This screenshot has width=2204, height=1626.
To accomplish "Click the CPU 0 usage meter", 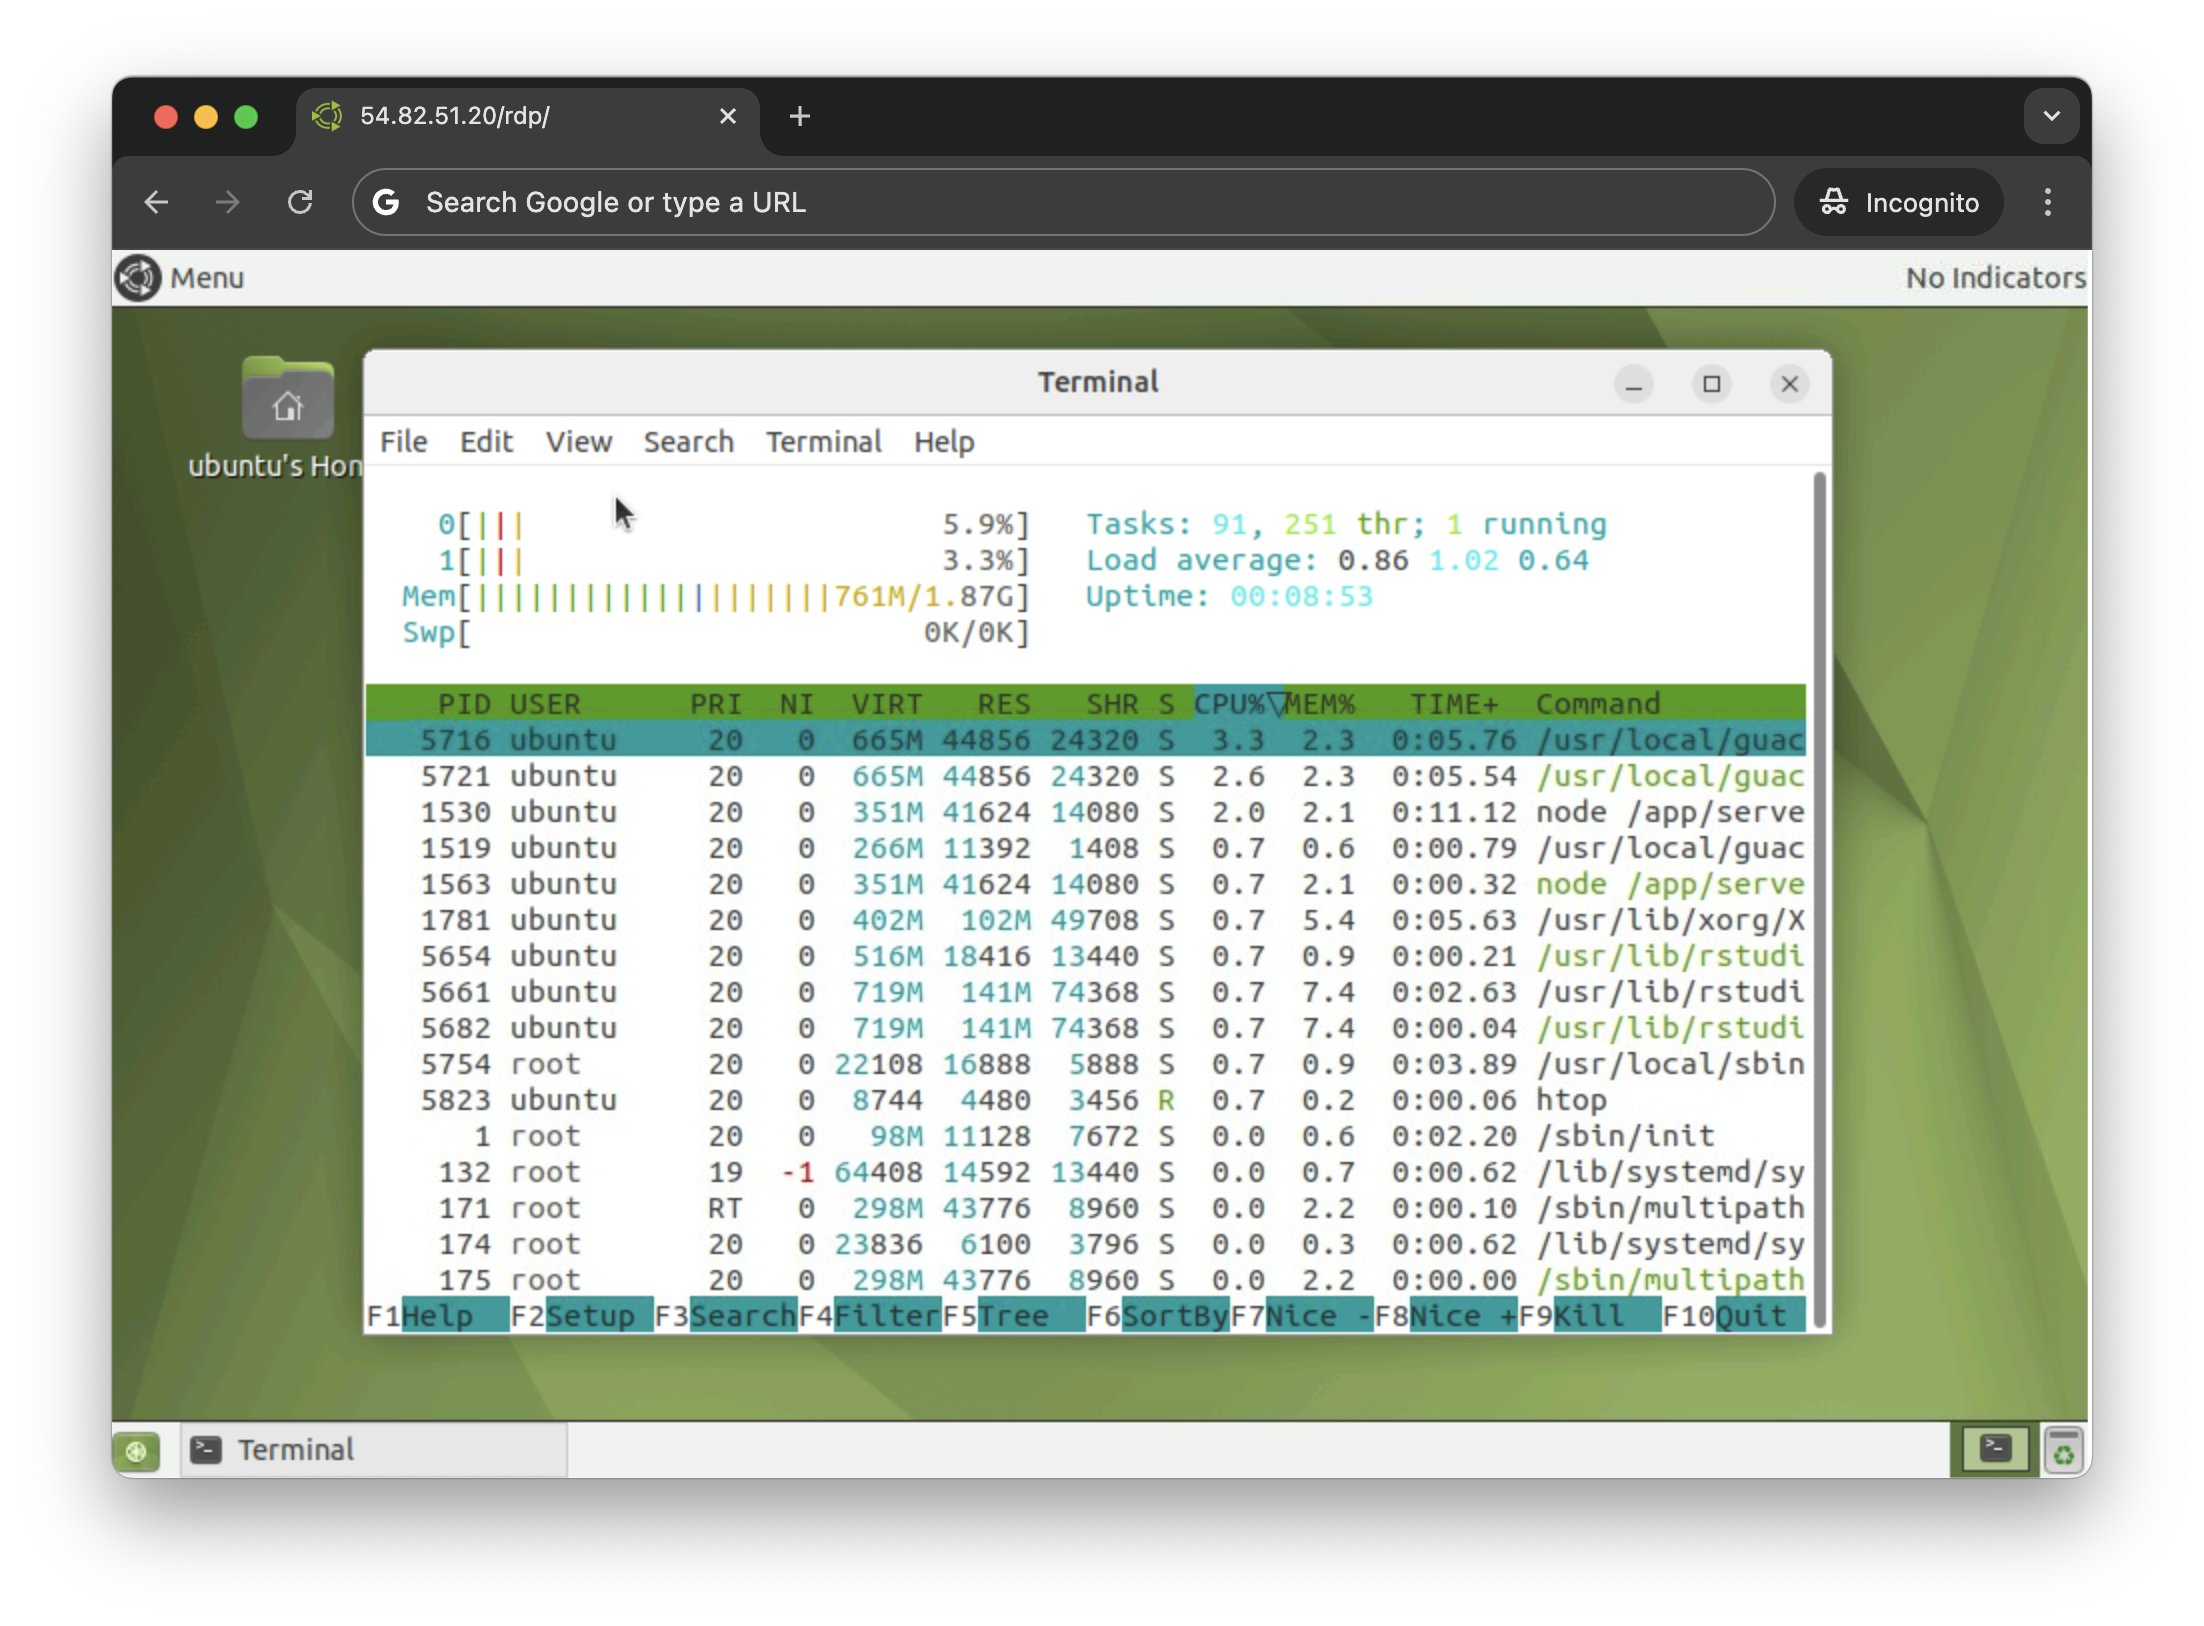I will (734, 524).
